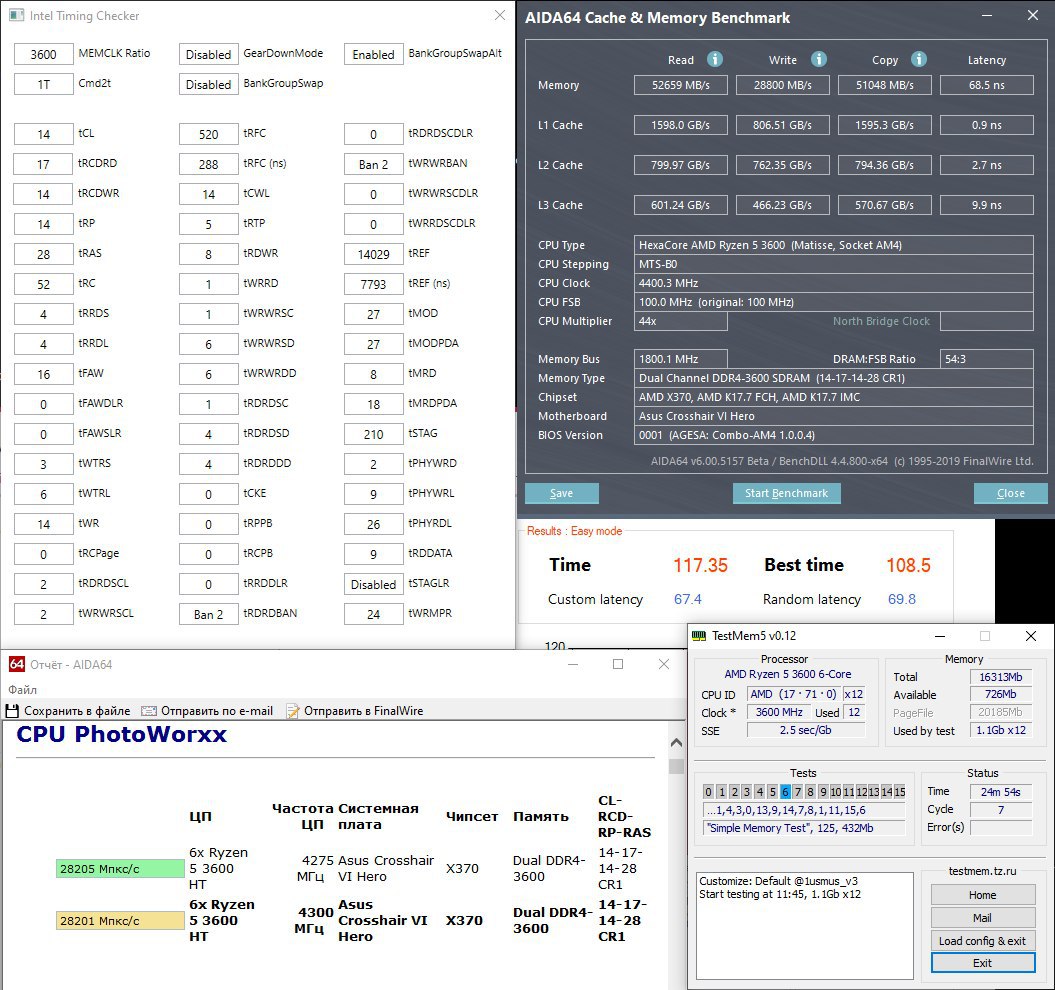The width and height of the screenshot is (1055, 990).
Task: Start the AIDA64 benchmark
Action: click(x=786, y=493)
